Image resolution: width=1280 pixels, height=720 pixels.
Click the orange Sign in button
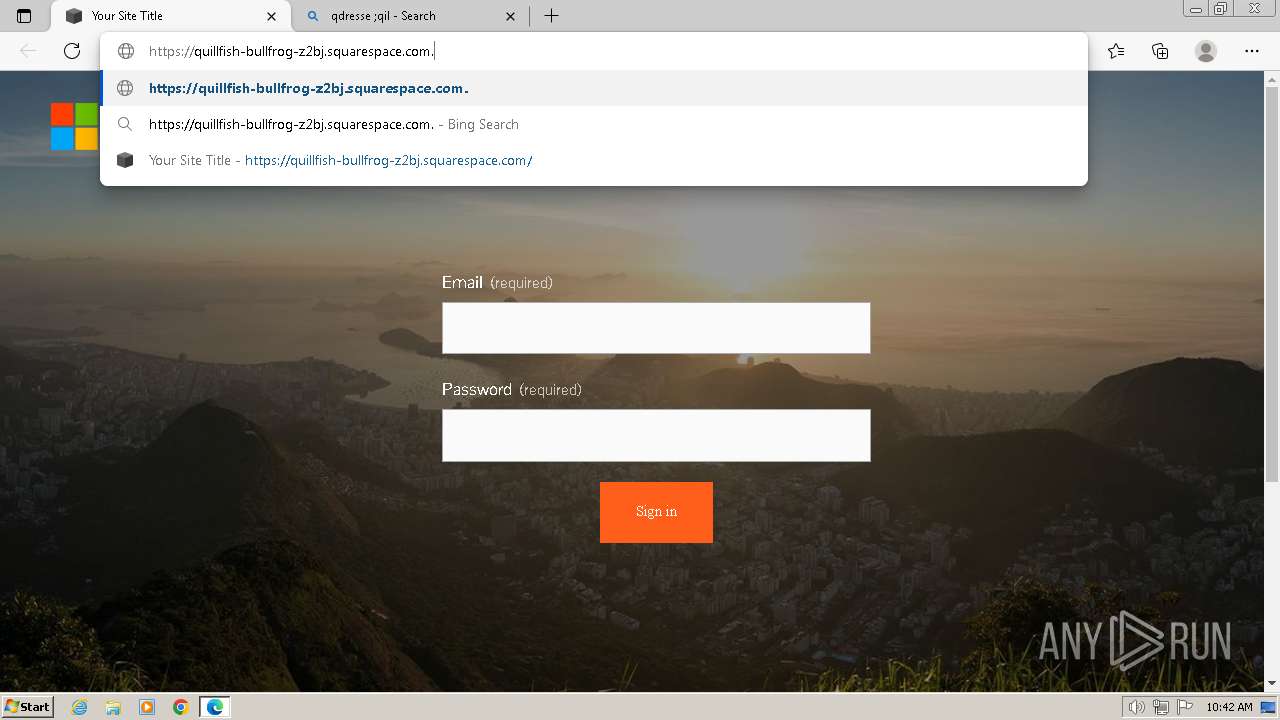click(656, 512)
